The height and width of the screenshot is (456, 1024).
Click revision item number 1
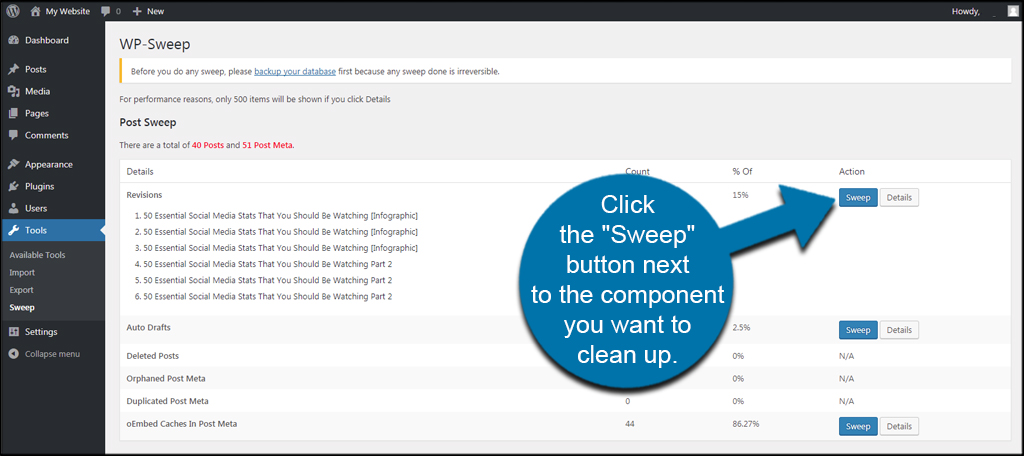pos(275,215)
